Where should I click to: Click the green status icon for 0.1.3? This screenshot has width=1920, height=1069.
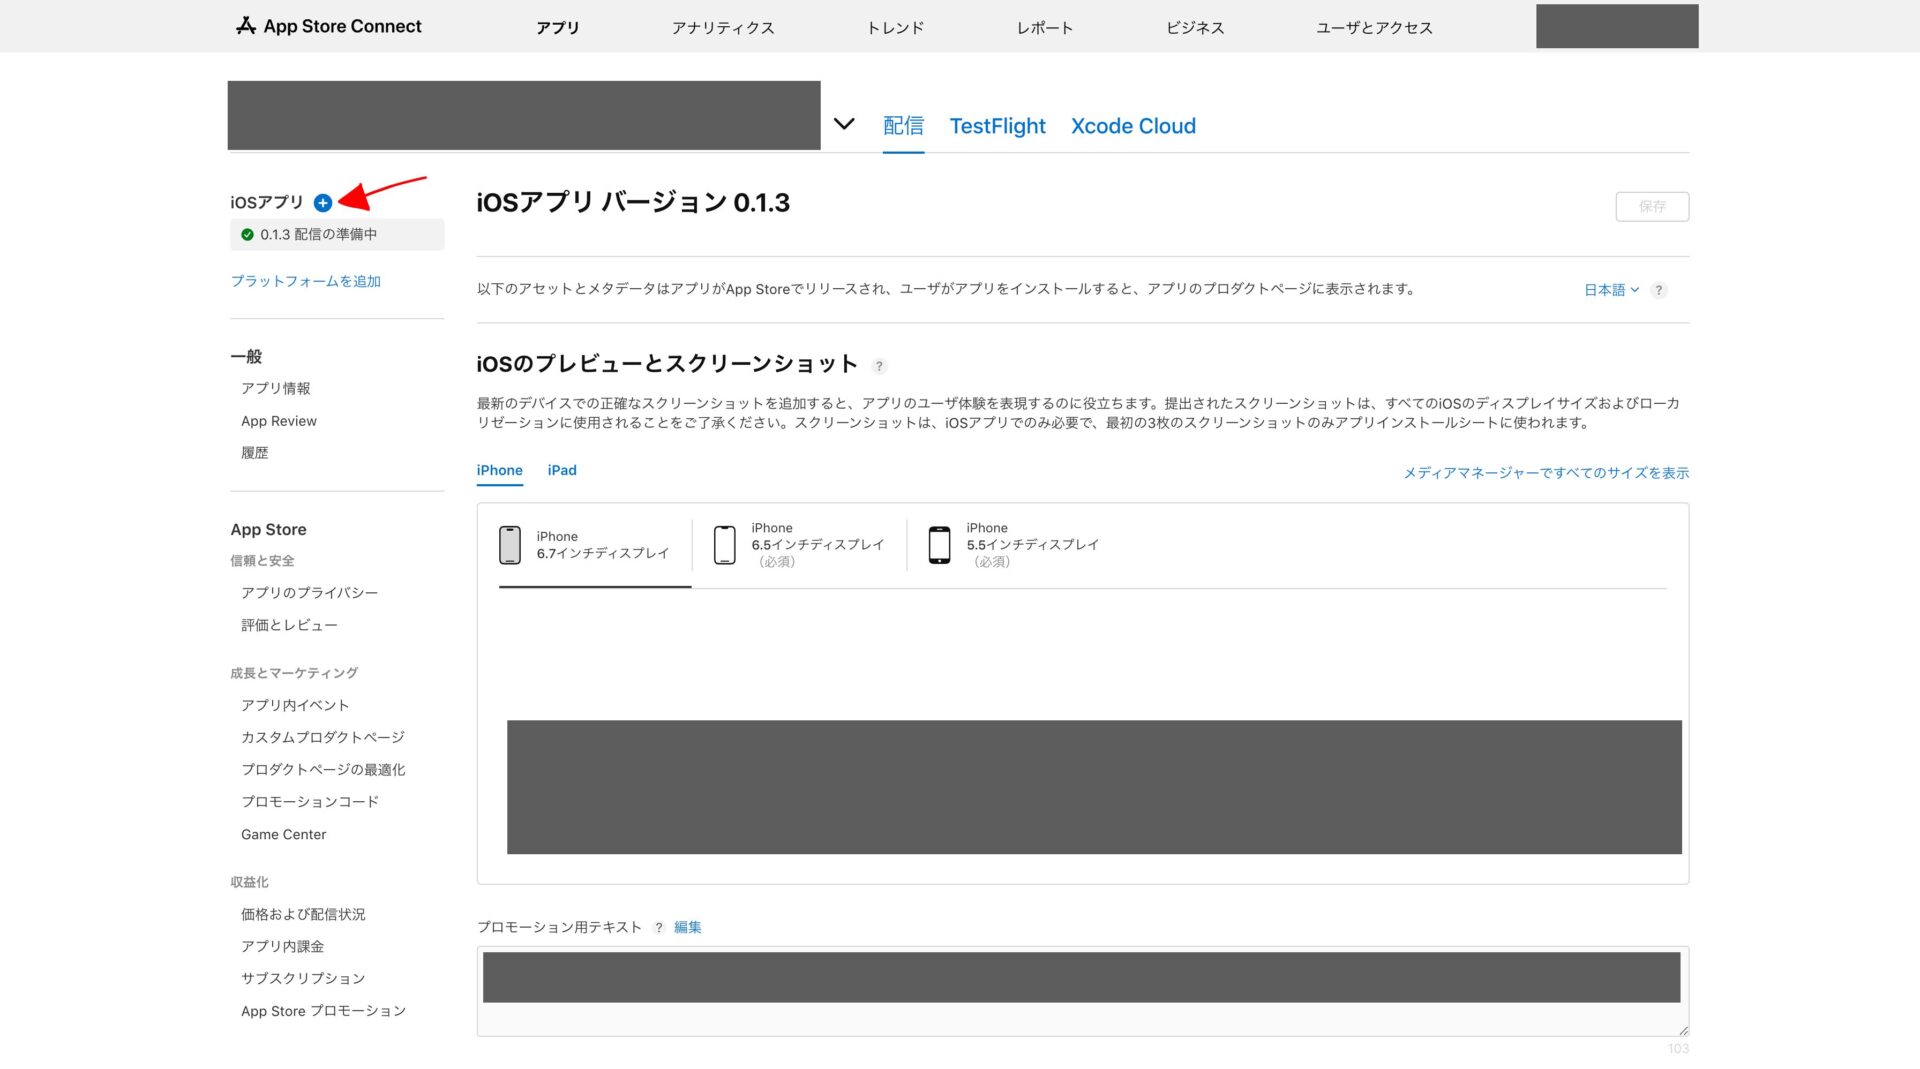pyautogui.click(x=247, y=234)
